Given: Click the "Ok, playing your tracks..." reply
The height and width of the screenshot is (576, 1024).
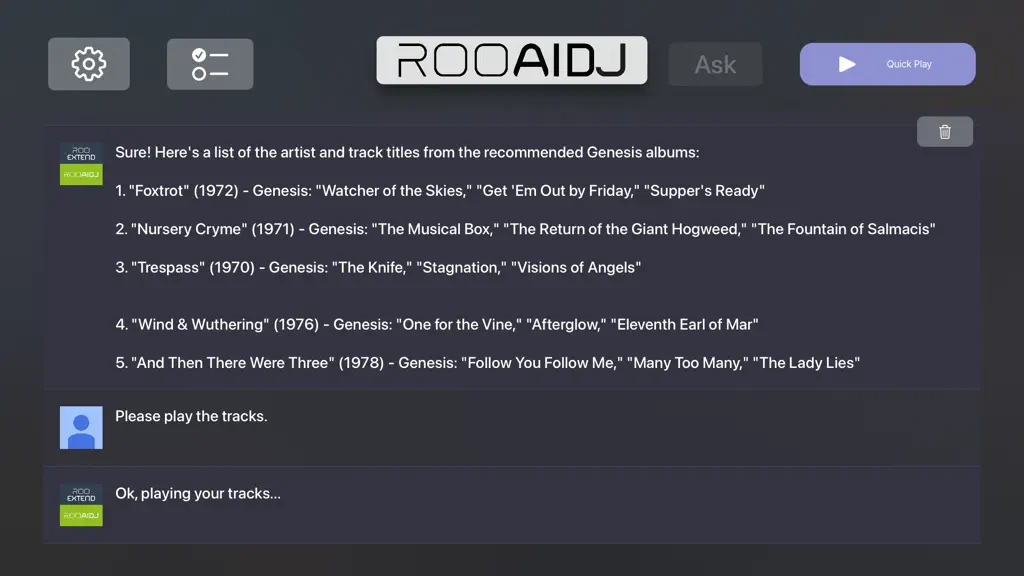Looking at the screenshot, I should (198, 493).
